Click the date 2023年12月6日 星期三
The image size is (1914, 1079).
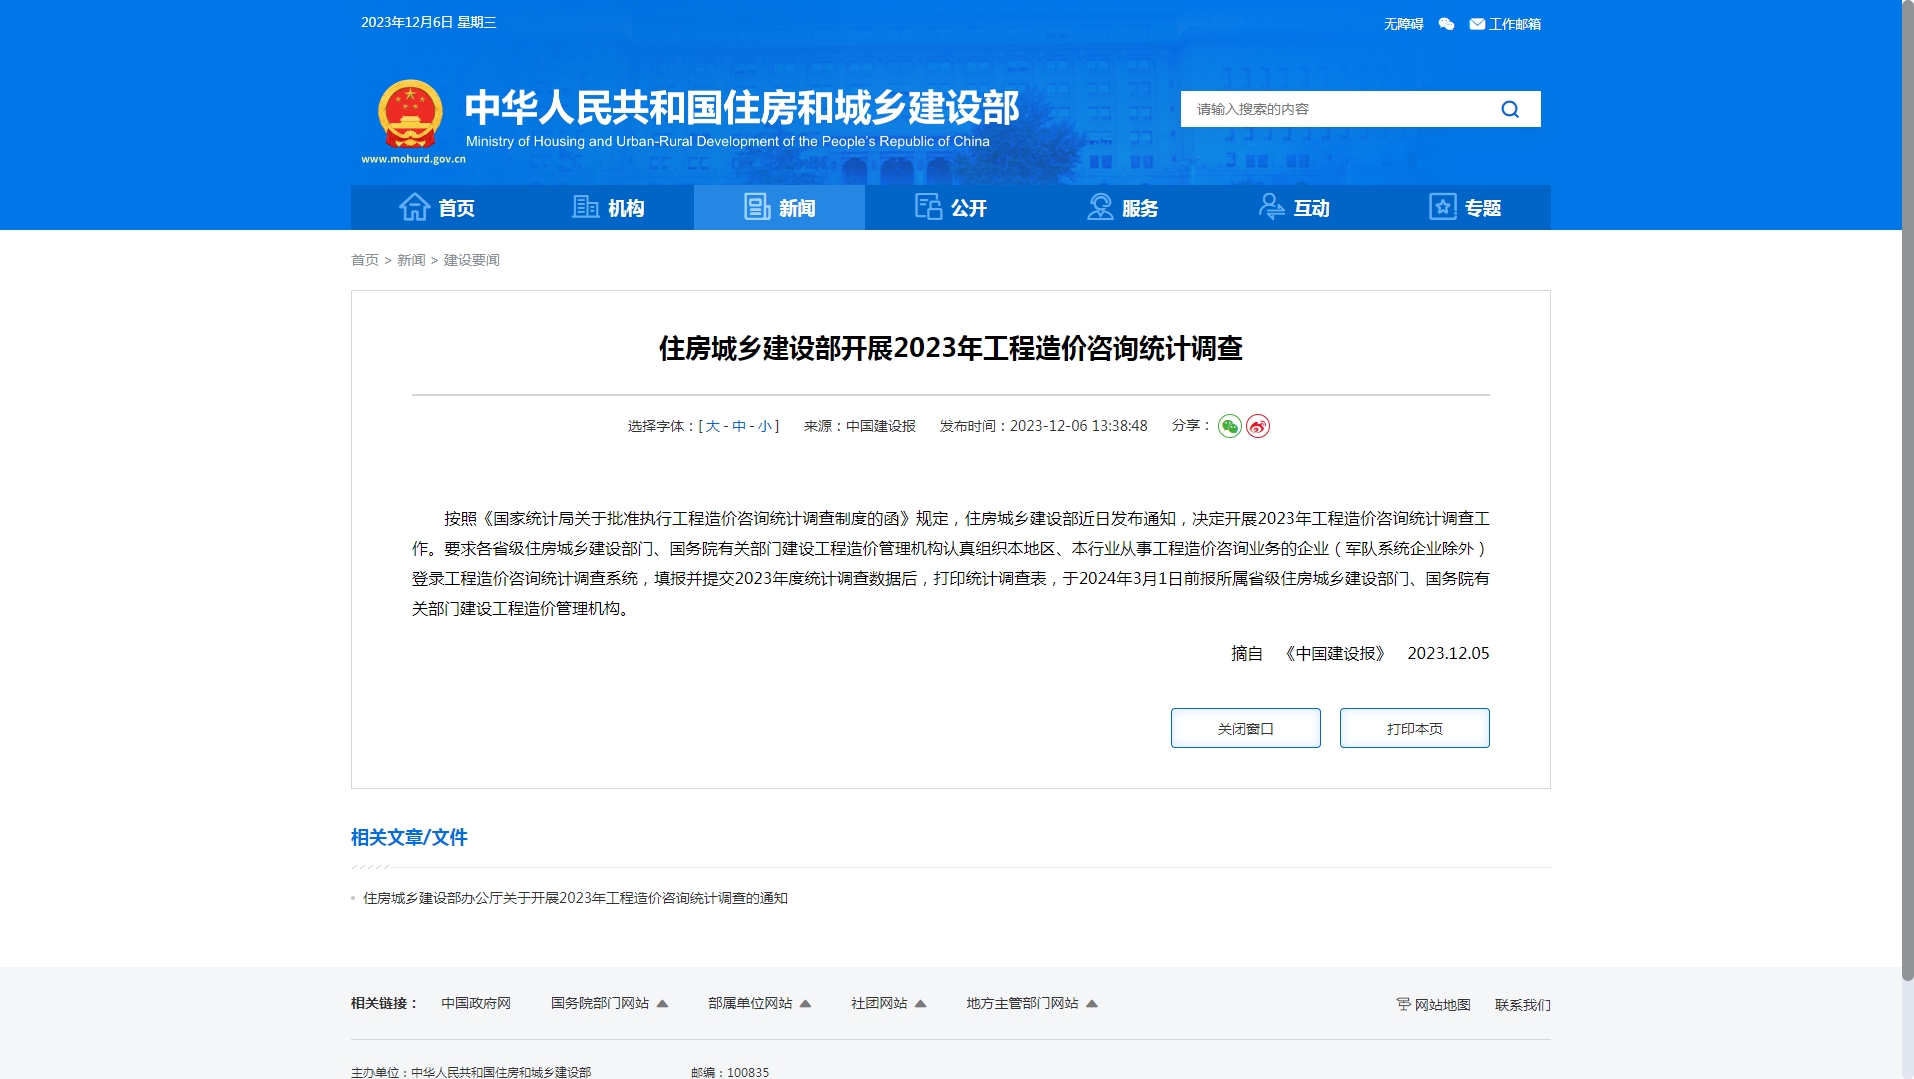pos(429,22)
